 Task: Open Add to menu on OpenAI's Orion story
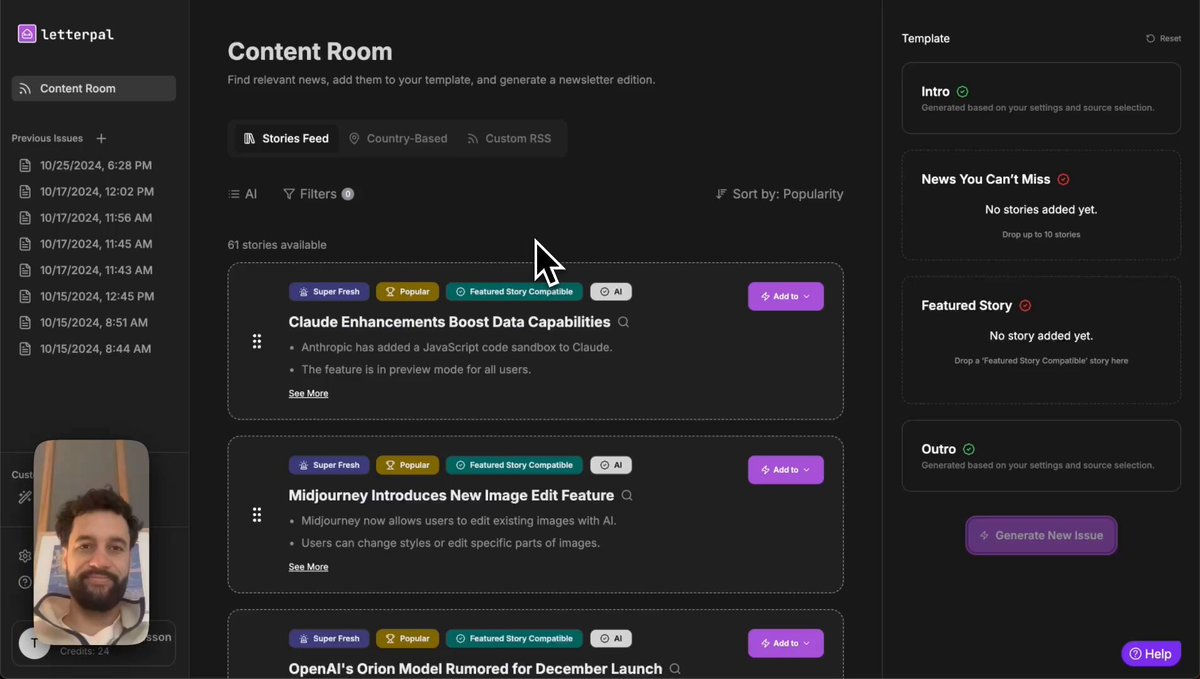tap(786, 643)
